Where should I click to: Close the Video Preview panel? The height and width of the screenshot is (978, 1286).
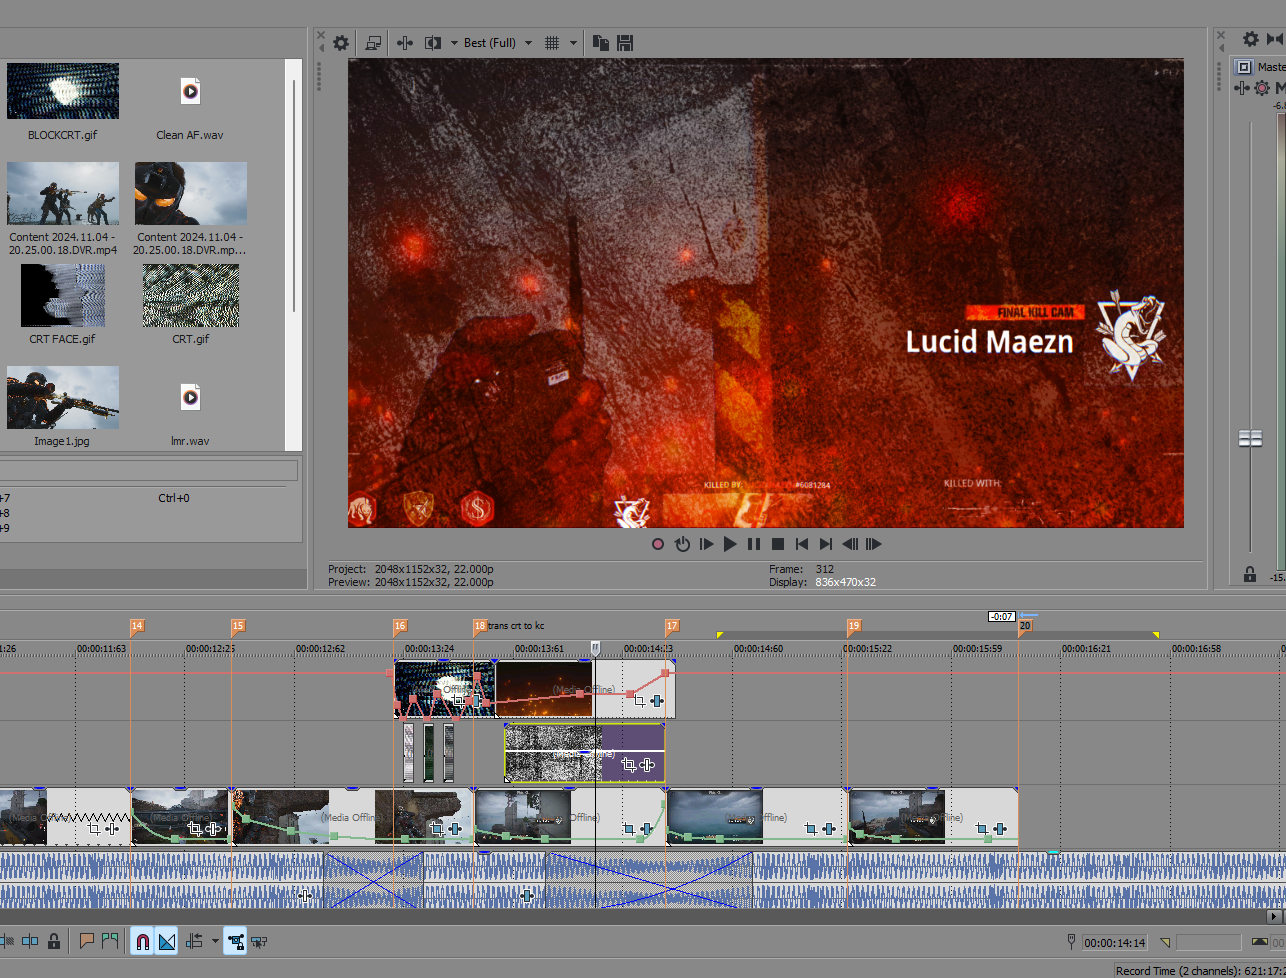tap(321, 35)
